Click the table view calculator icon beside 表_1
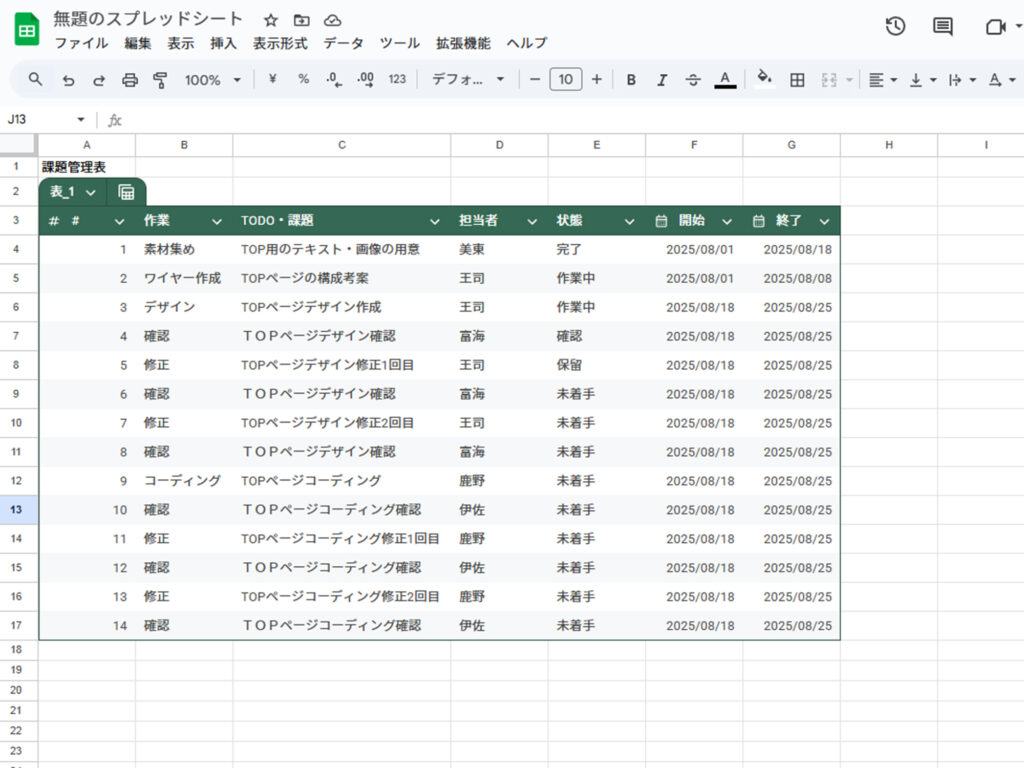 coord(126,192)
